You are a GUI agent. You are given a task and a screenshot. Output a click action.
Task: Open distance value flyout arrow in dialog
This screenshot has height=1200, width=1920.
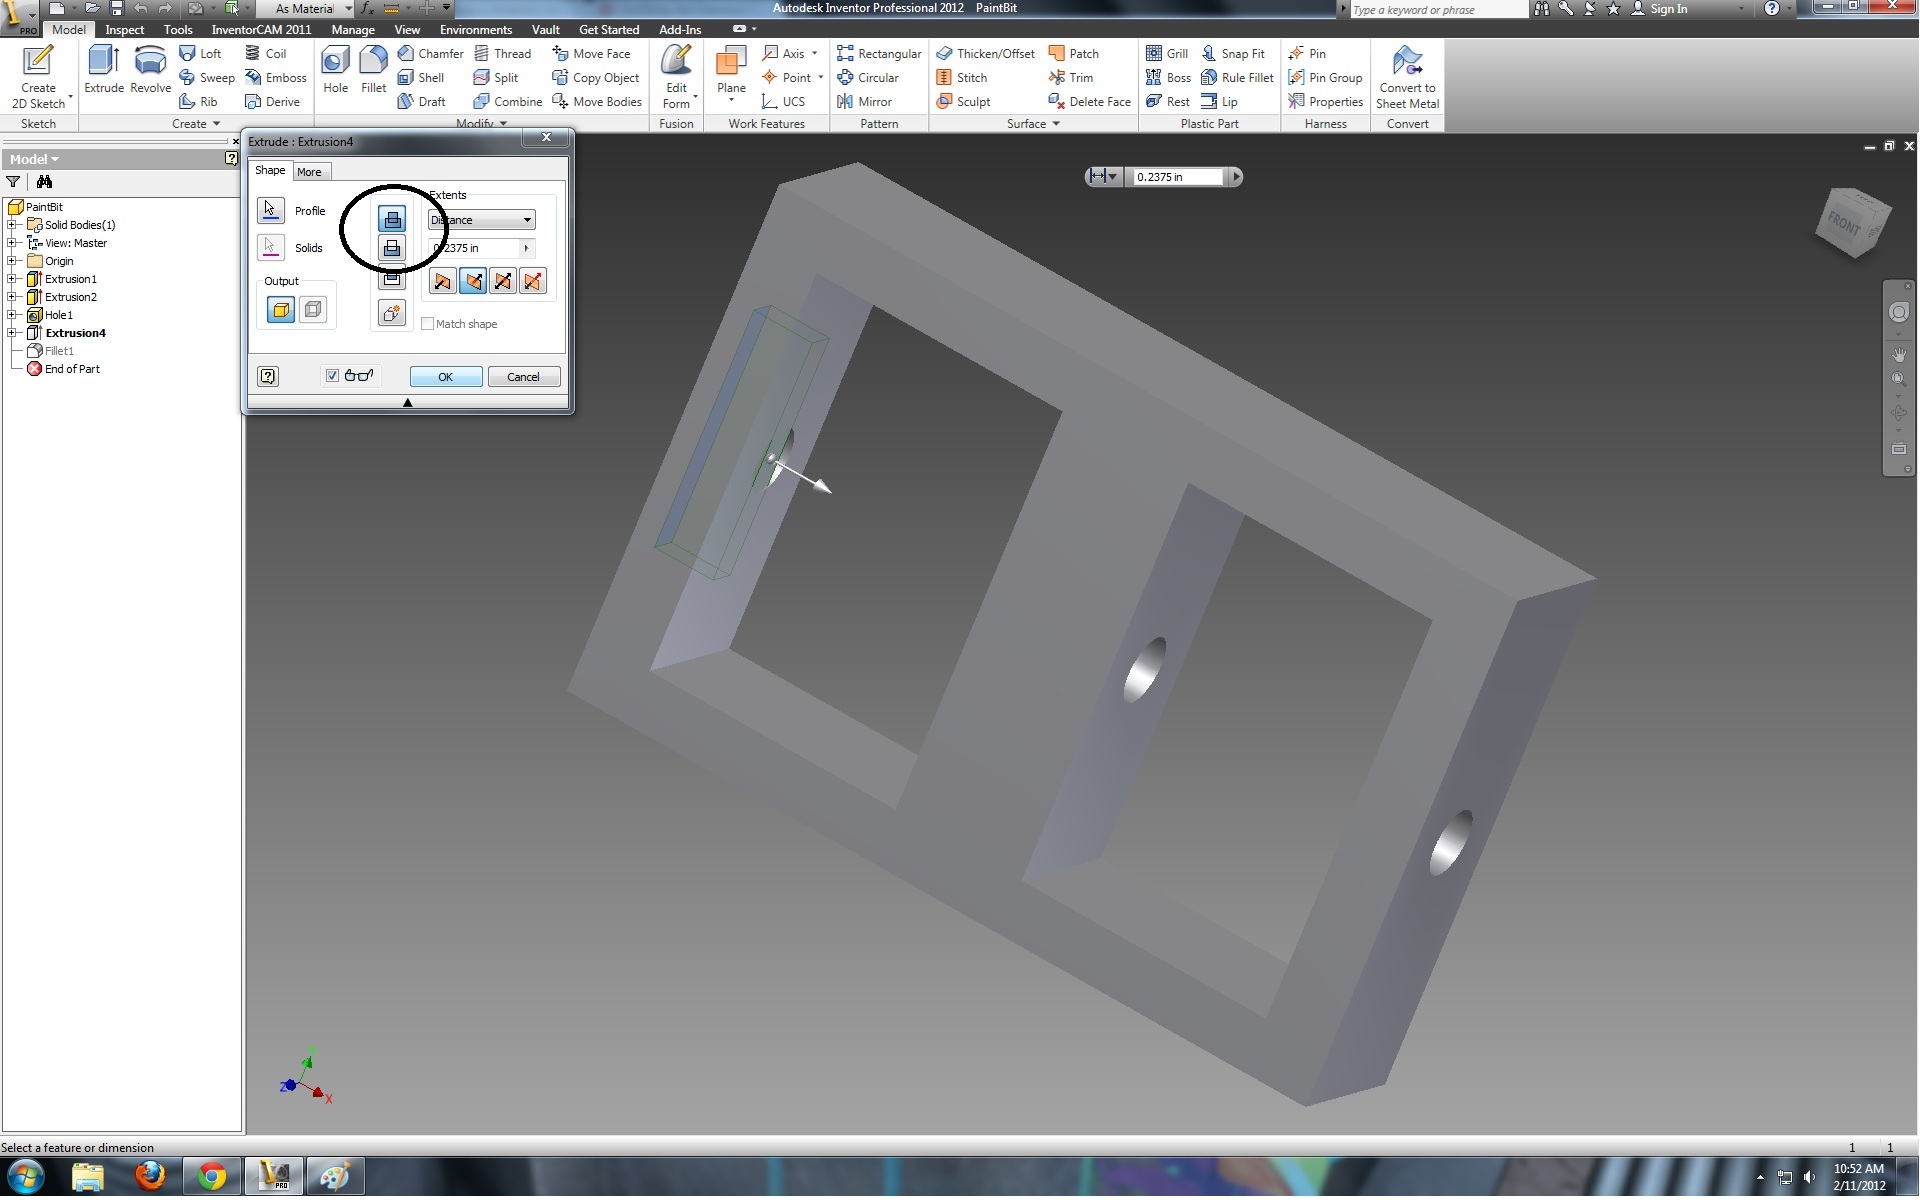[526, 248]
